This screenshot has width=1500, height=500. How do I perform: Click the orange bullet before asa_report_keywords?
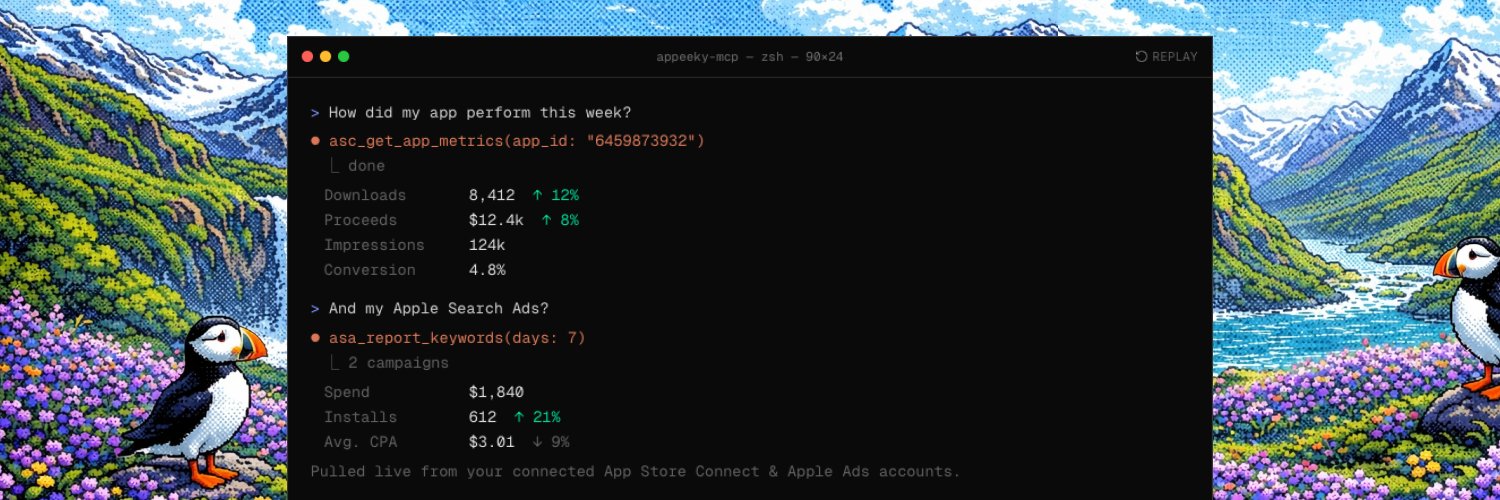[315, 338]
